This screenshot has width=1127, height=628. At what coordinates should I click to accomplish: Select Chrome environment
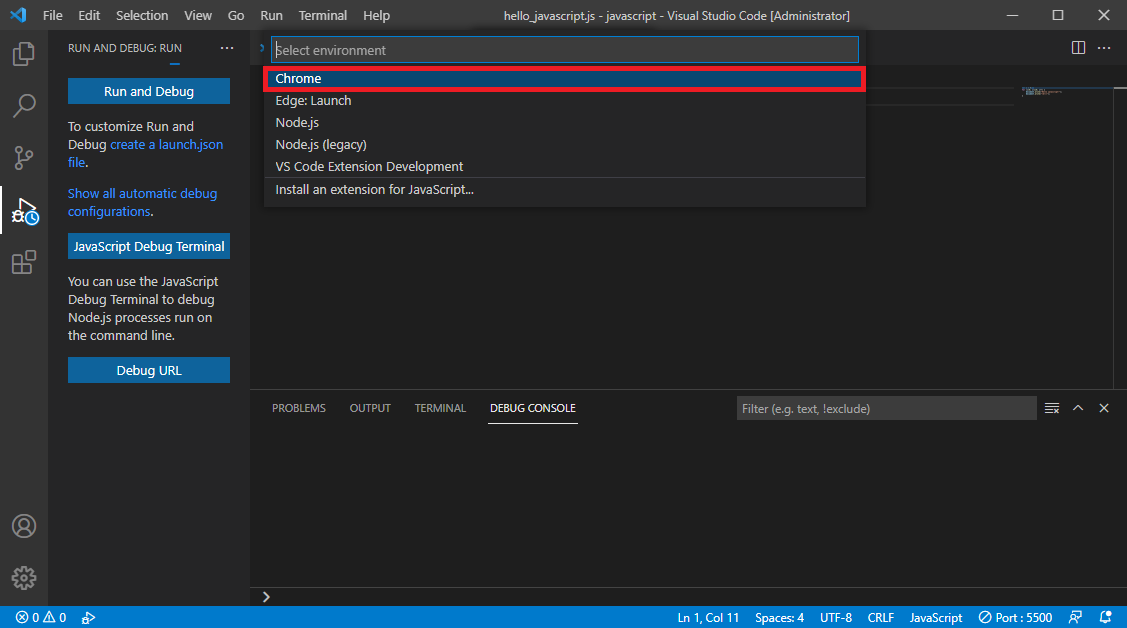click(564, 78)
